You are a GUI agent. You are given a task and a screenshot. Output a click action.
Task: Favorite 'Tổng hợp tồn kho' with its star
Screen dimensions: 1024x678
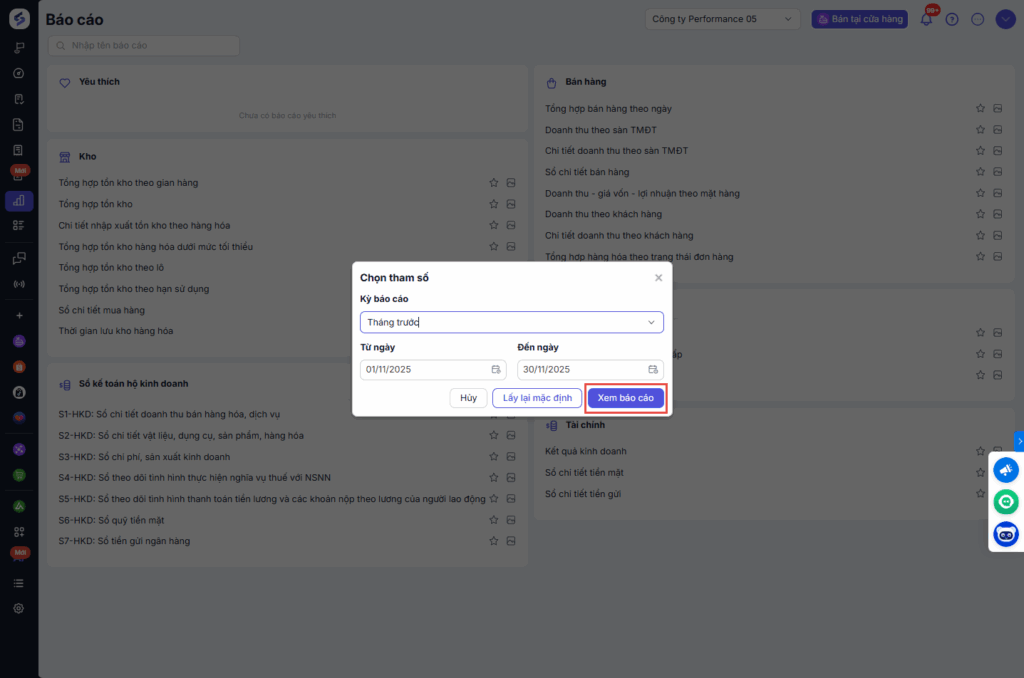tap(493, 204)
